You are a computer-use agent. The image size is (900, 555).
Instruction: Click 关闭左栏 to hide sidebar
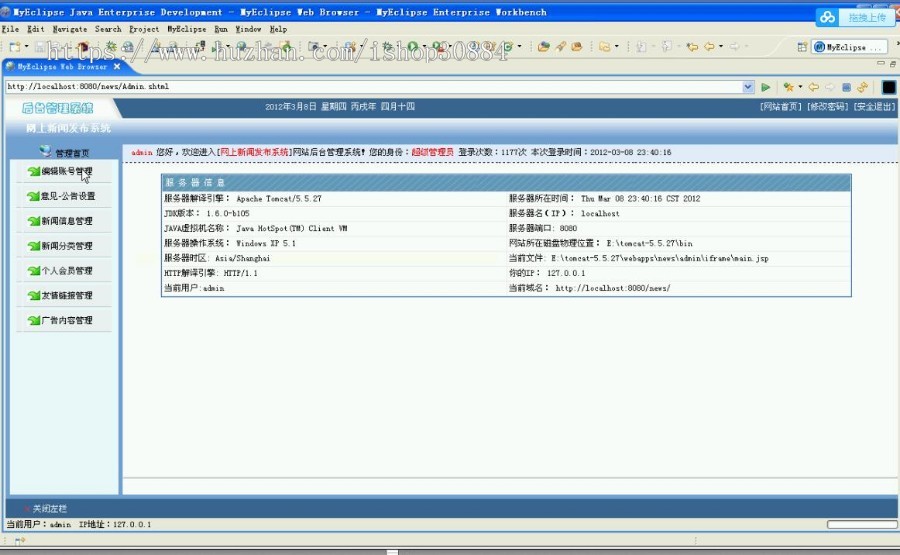49,509
